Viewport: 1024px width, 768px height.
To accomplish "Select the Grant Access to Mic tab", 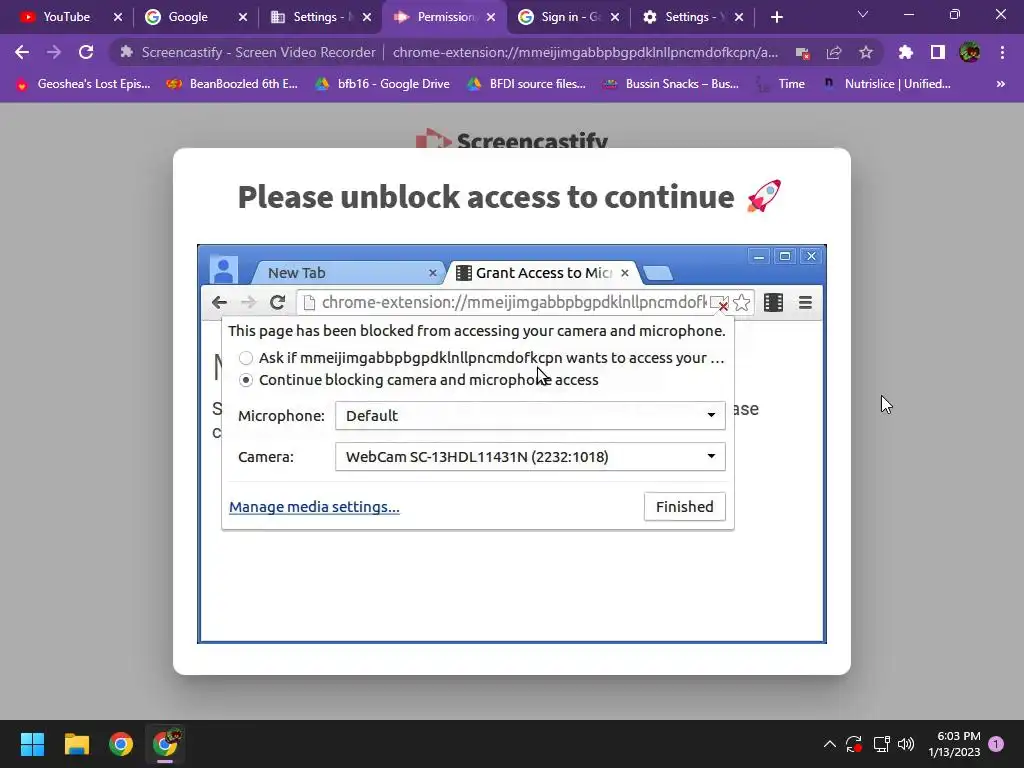I will coord(542,273).
